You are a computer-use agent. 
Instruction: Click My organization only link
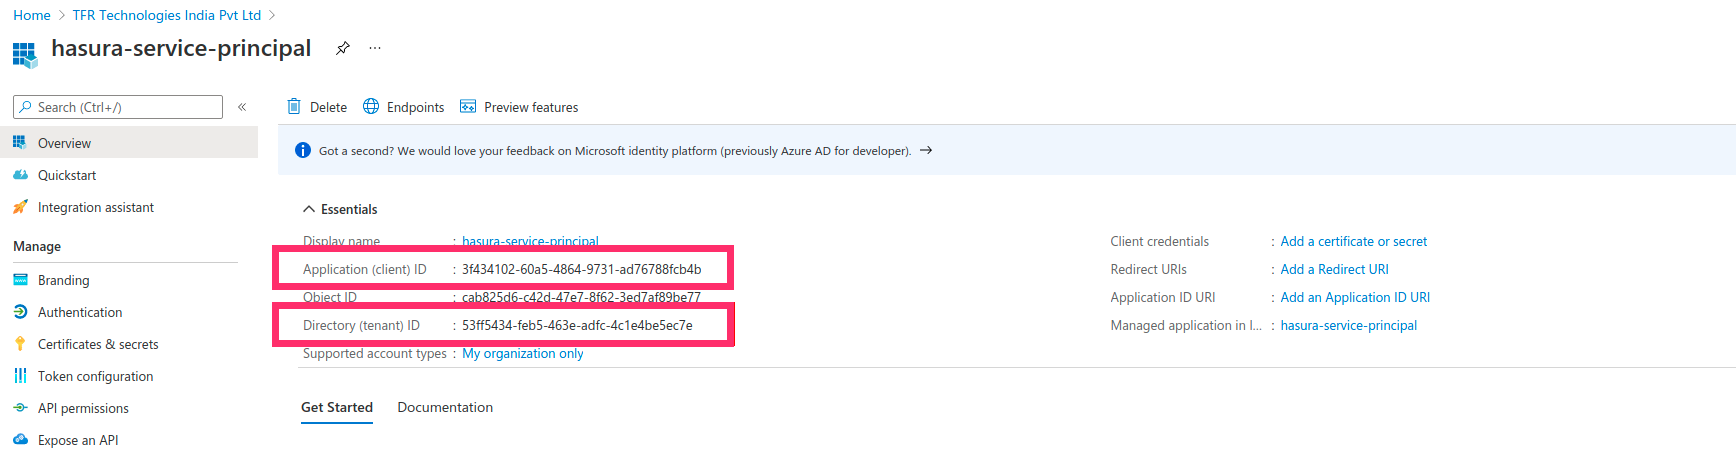[x=523, y=353]
